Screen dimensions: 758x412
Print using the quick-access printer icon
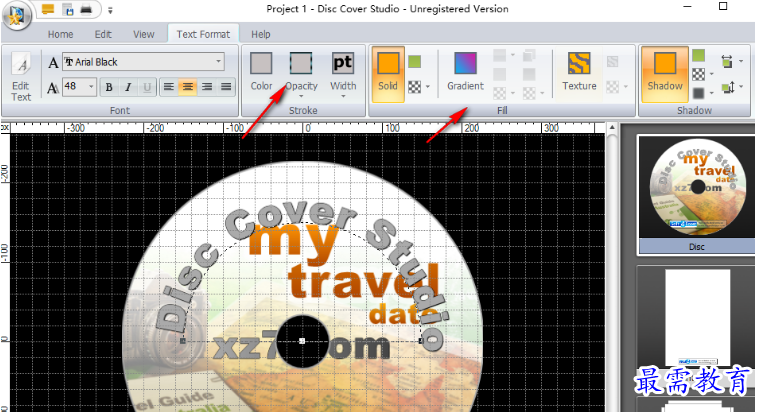[86, 9]
